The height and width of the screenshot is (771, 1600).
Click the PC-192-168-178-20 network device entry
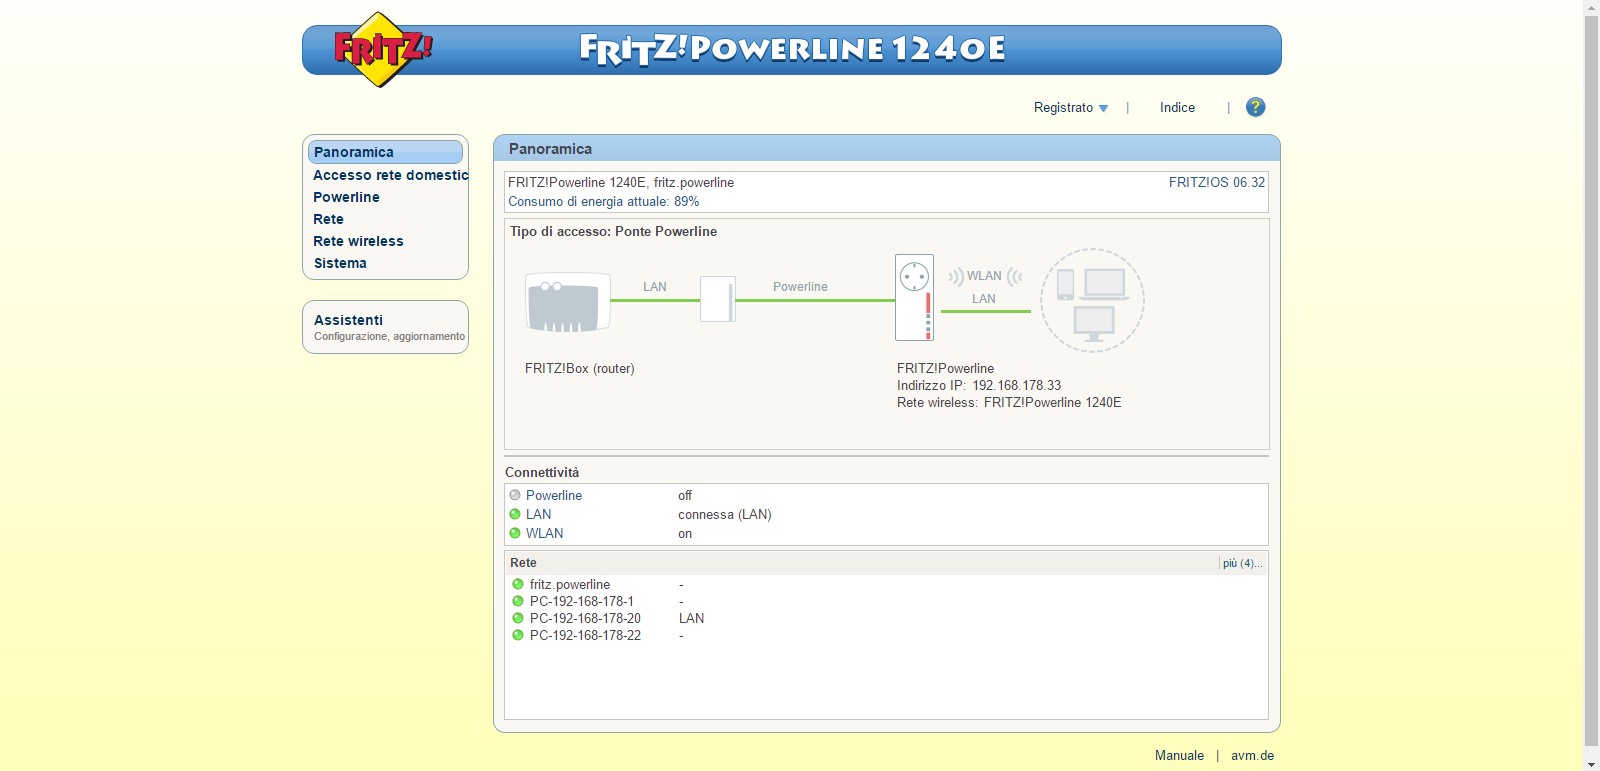click(585, 618)
